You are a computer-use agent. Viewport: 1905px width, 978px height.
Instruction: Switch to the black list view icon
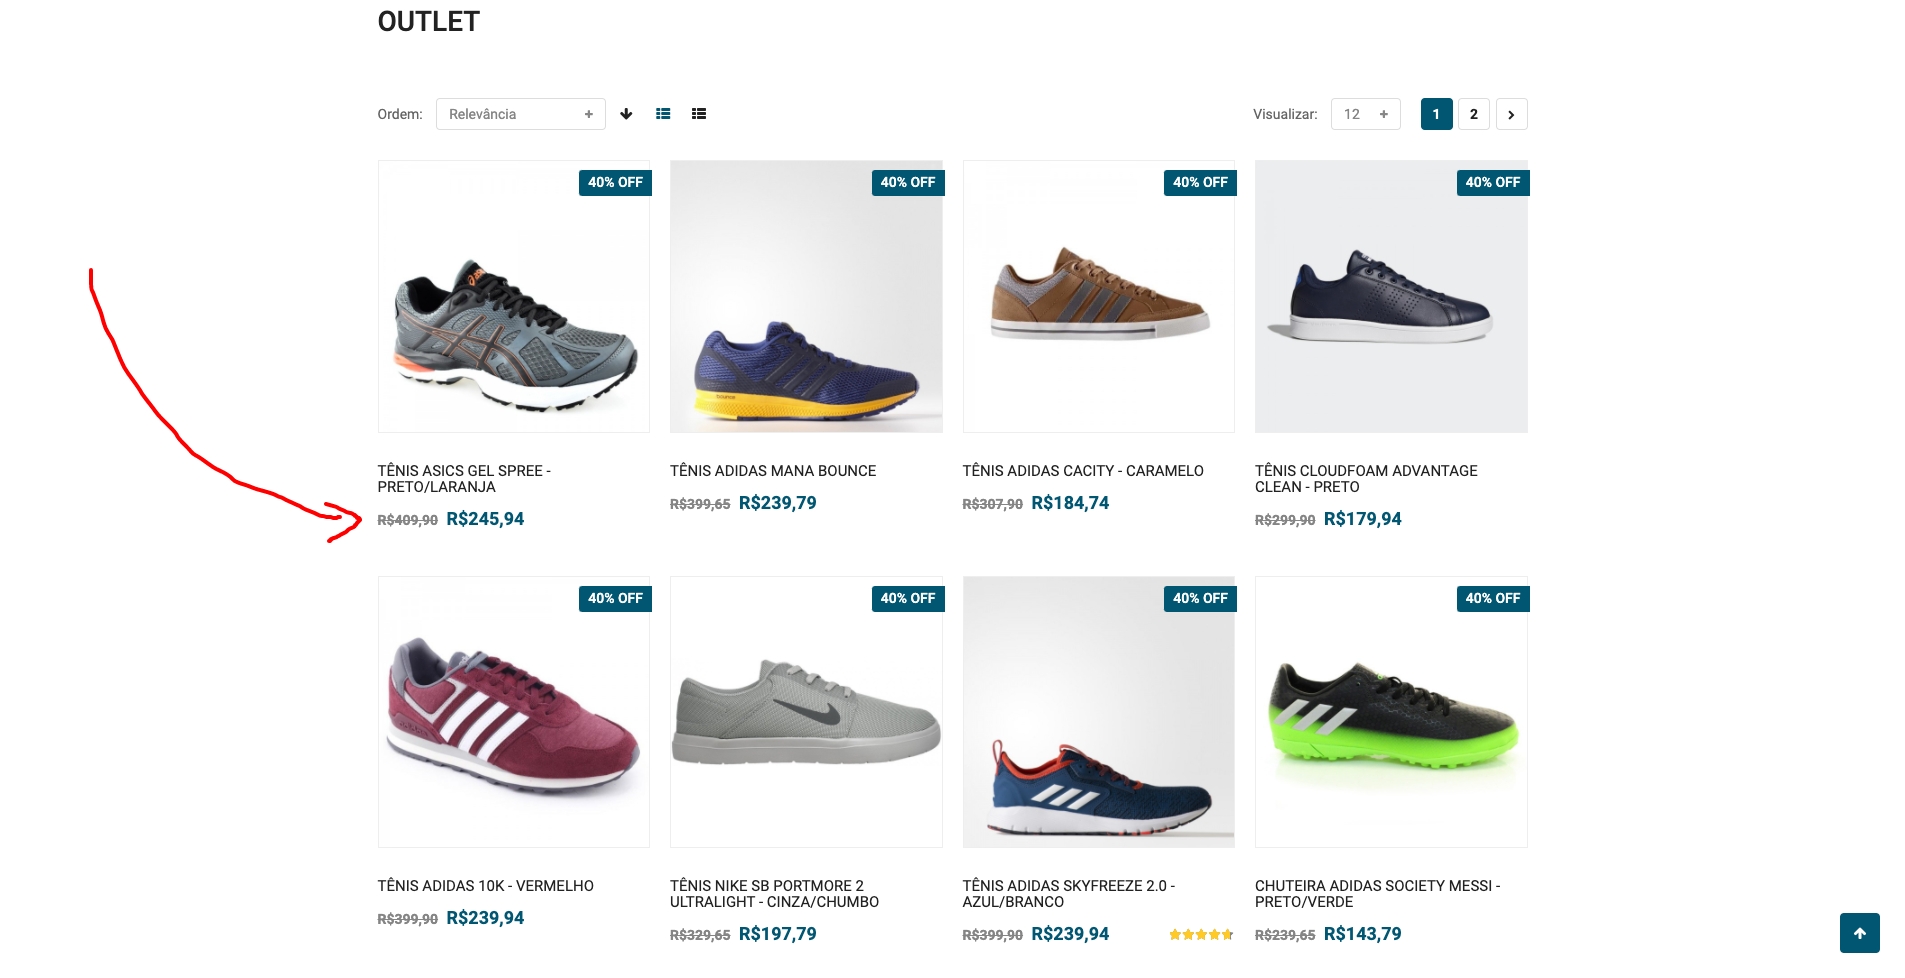click(x=699, y=114)
